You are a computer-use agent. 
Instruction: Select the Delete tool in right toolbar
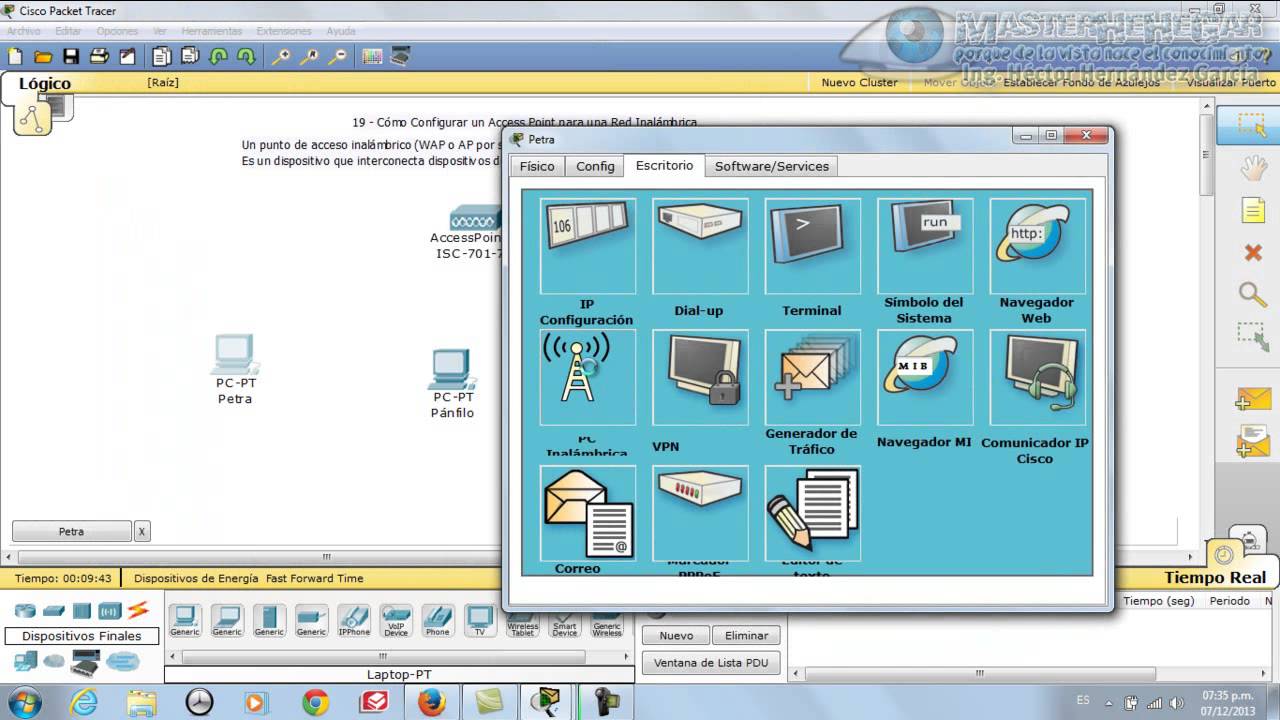[x=1253, y=252]
